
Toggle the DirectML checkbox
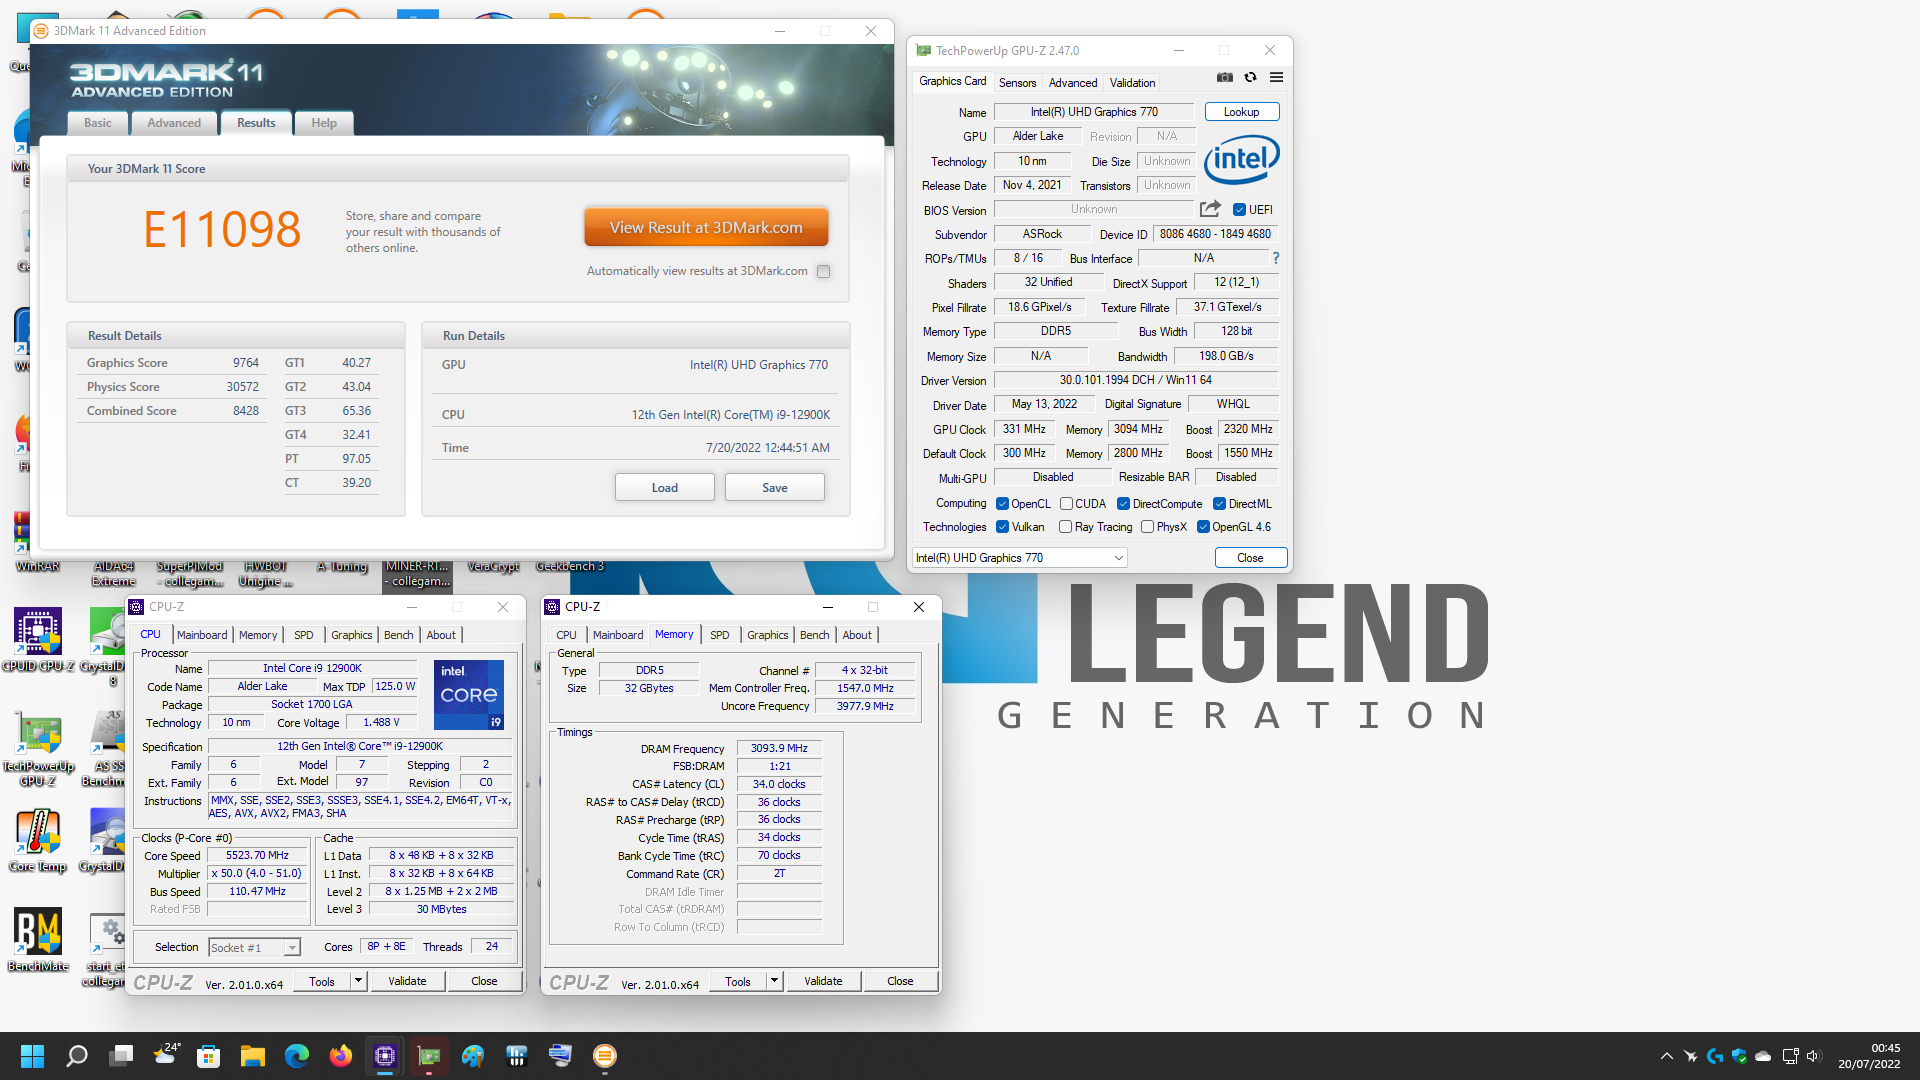[1219, 504]
